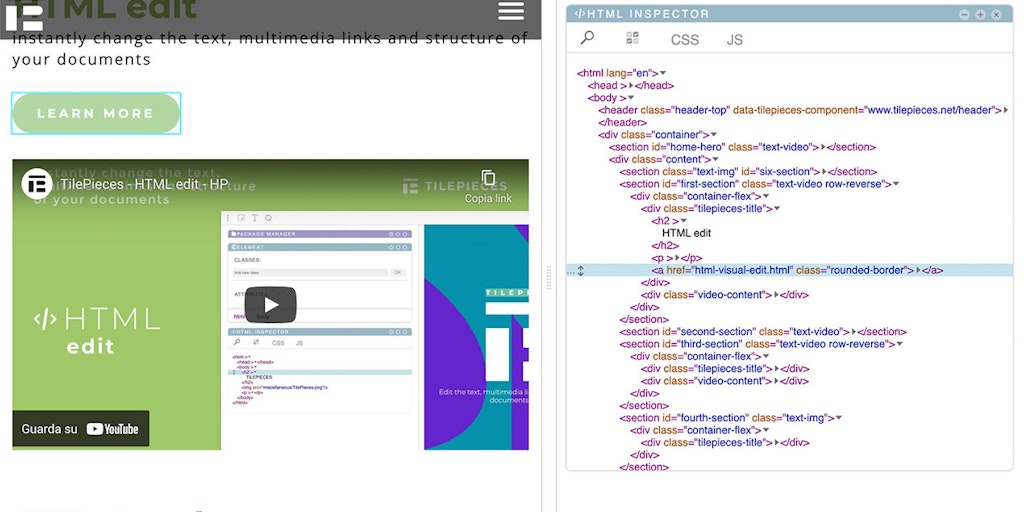The height and width of the screenshot is (512, 1024).
Task: Collapse the div class="container" node
Action: point(714,135)
